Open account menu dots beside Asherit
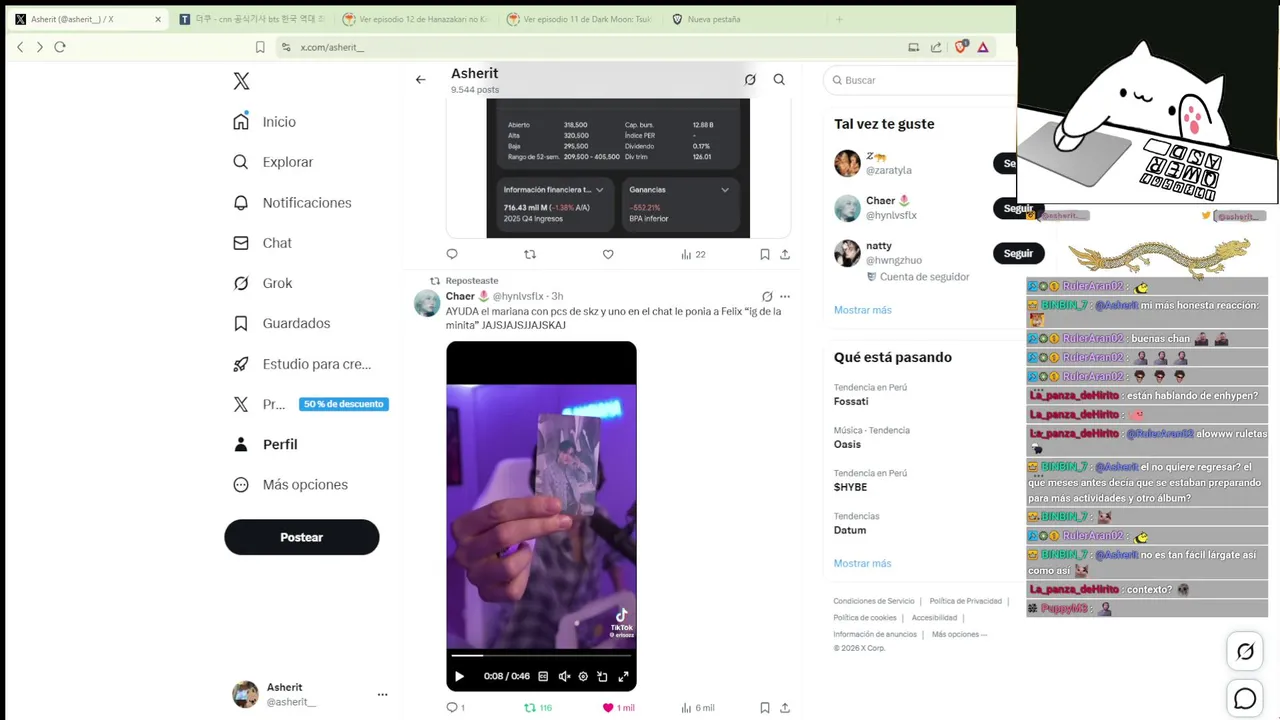The width and height of the screenshot is (1280, 720). pos(382,694)
